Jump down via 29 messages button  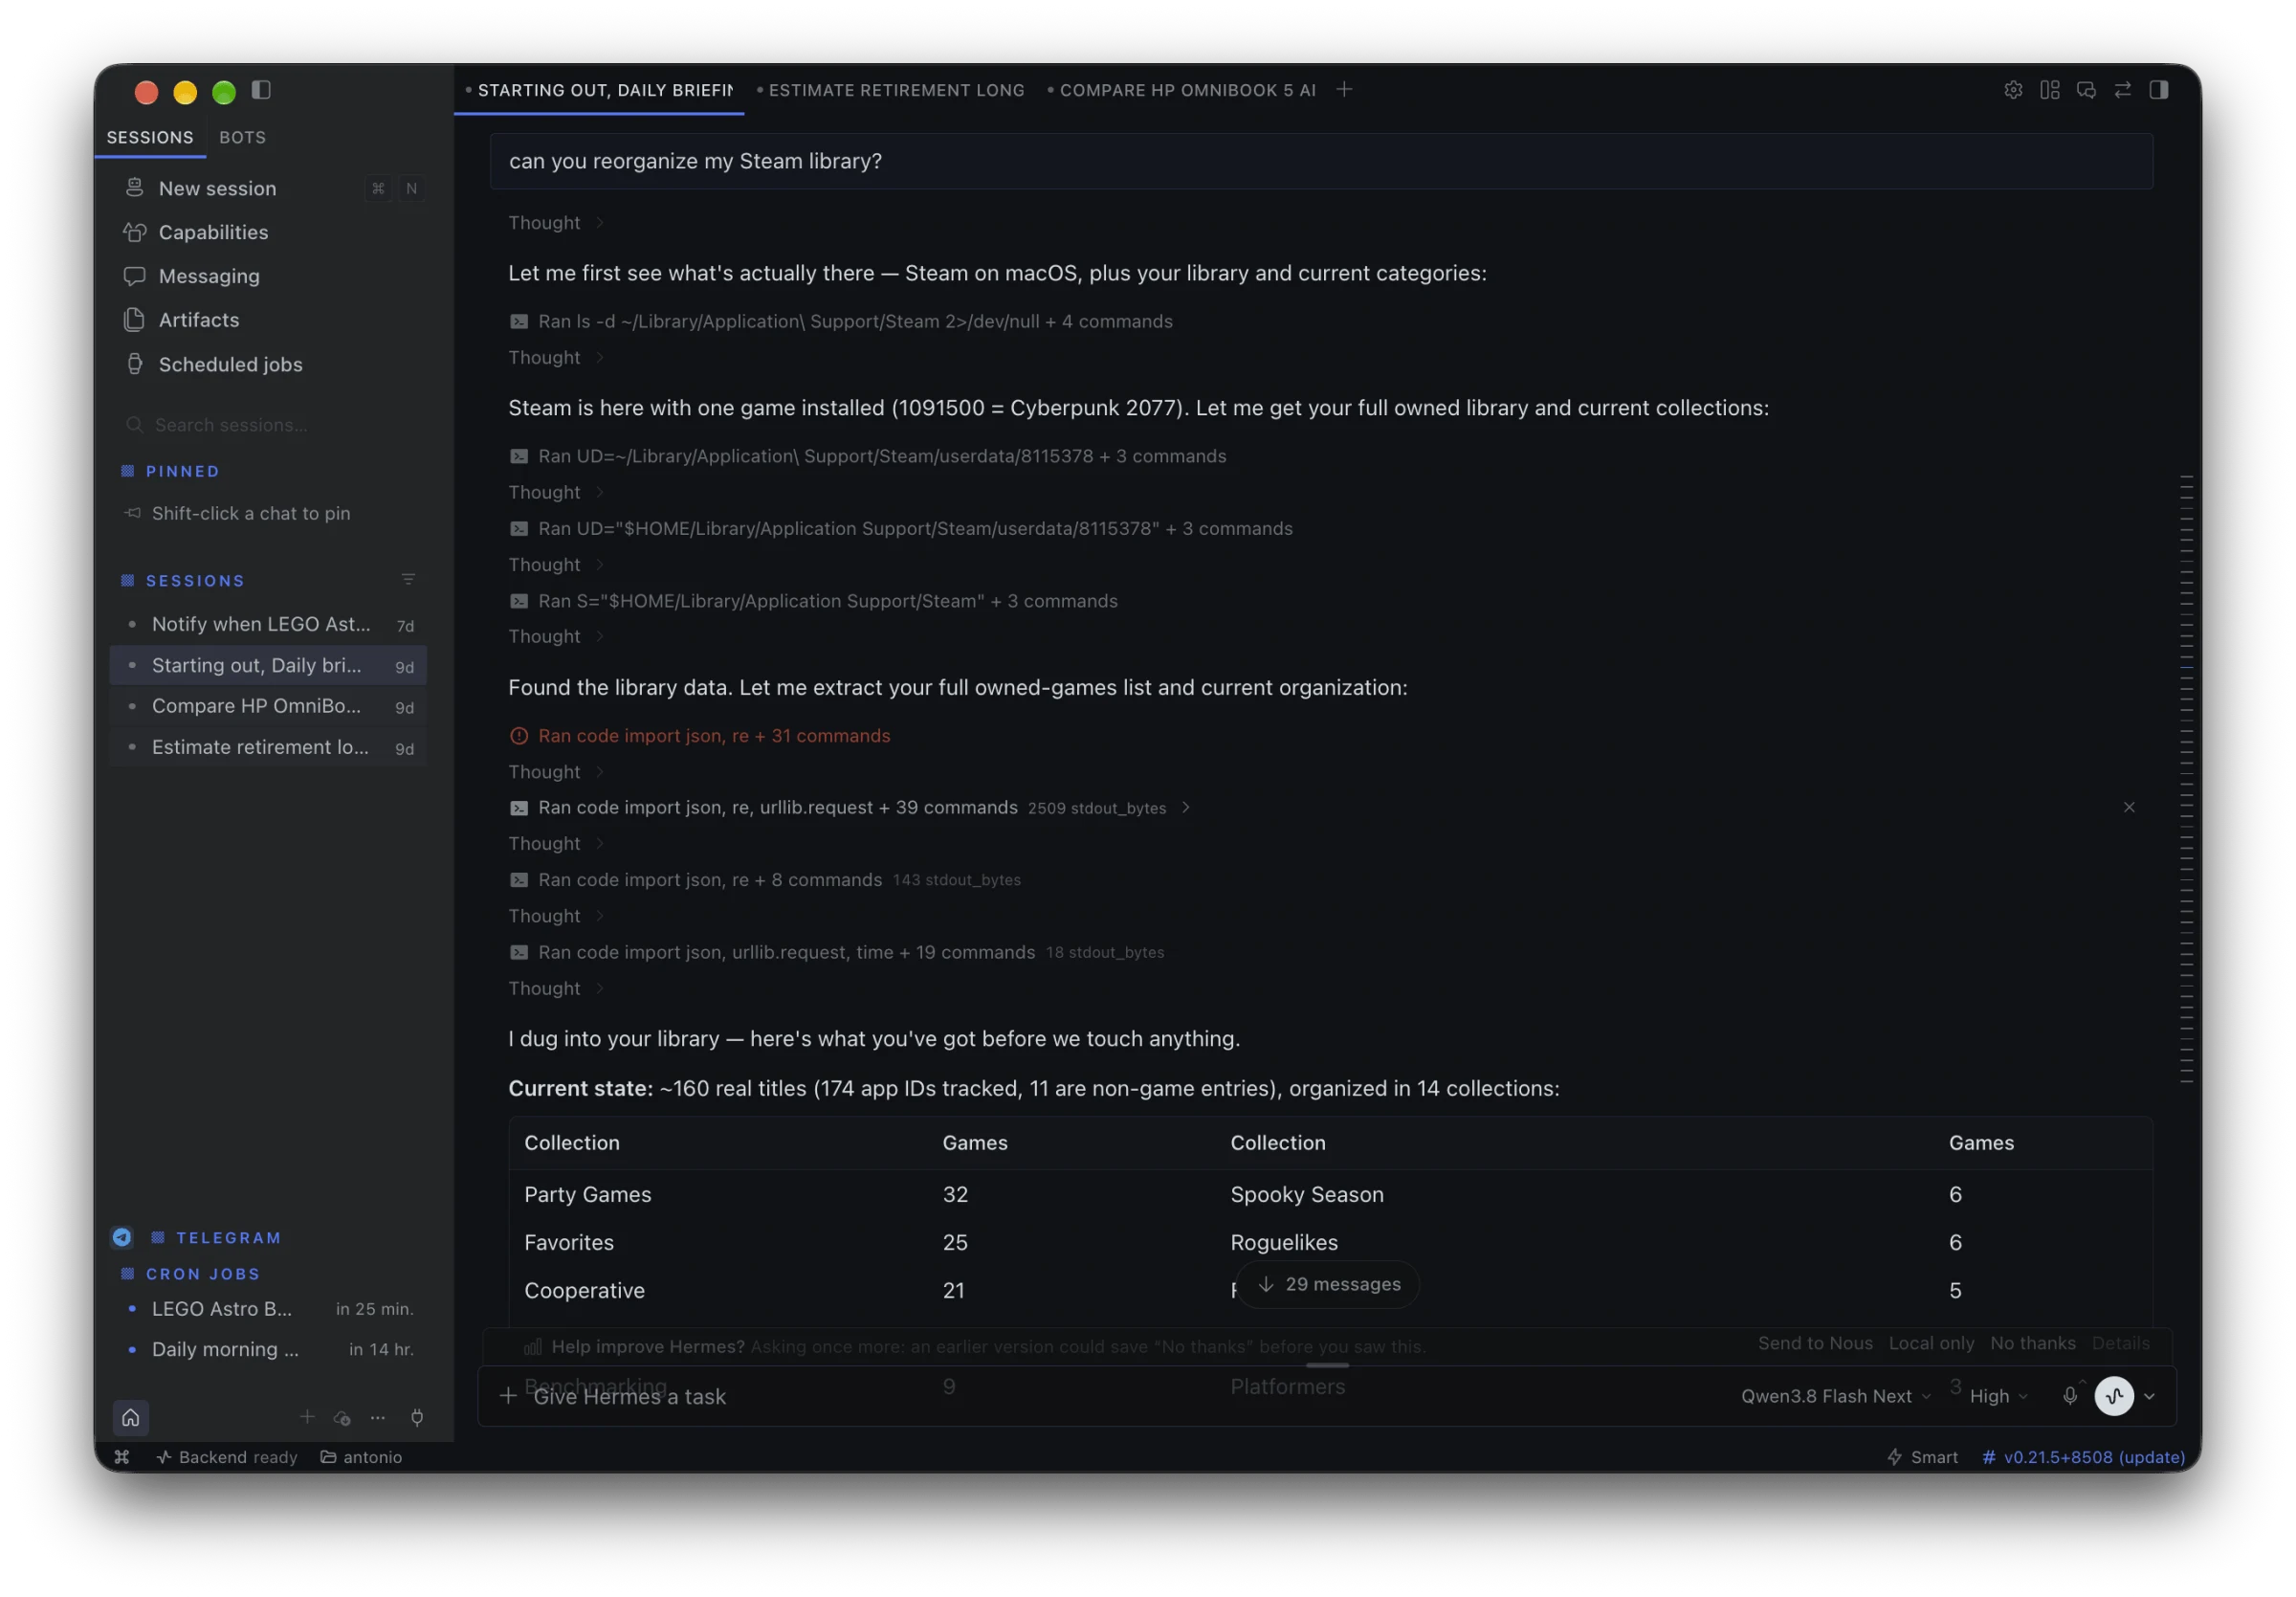[x=1328, y=1284]
